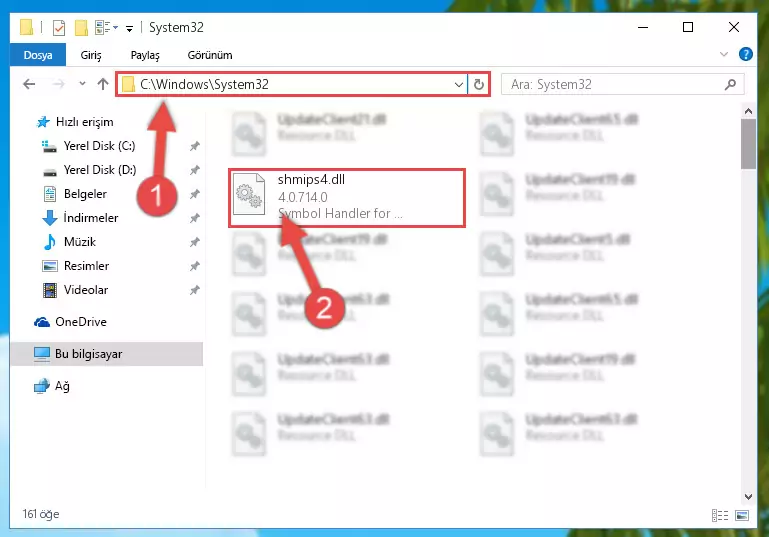Click the shmips4.dll gear file icon
769x537 pixels.
[x=249, y=194]
